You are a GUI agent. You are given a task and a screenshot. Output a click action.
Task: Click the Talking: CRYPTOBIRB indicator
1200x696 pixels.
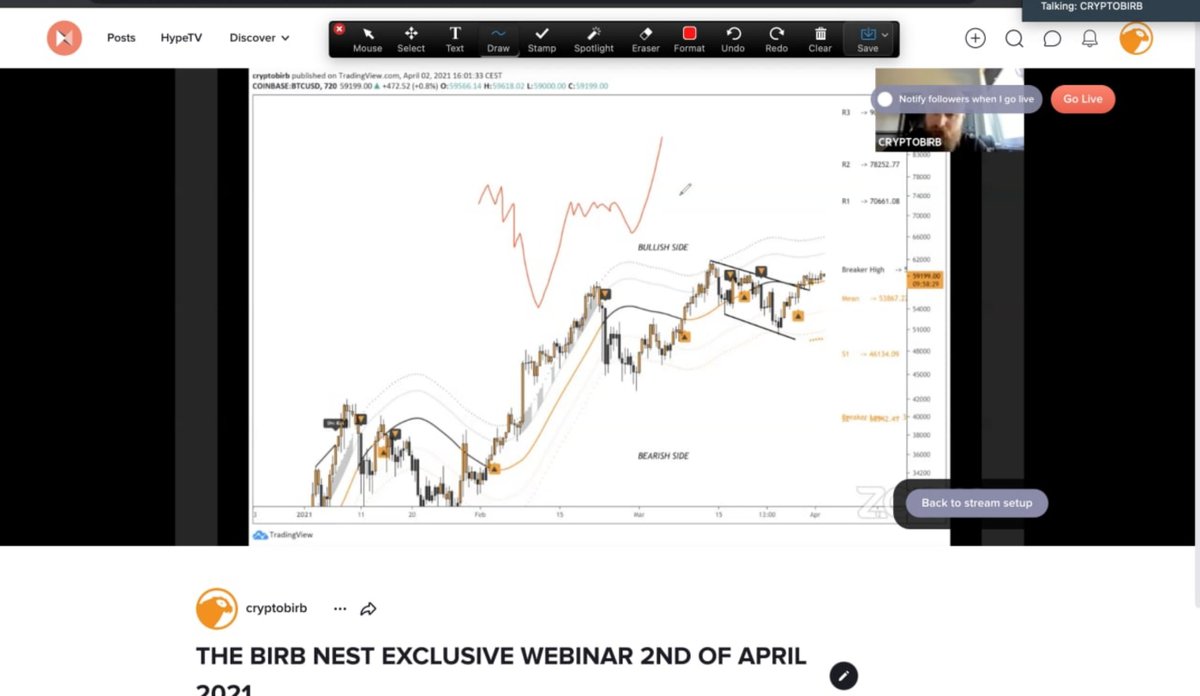click(1091, 6)
